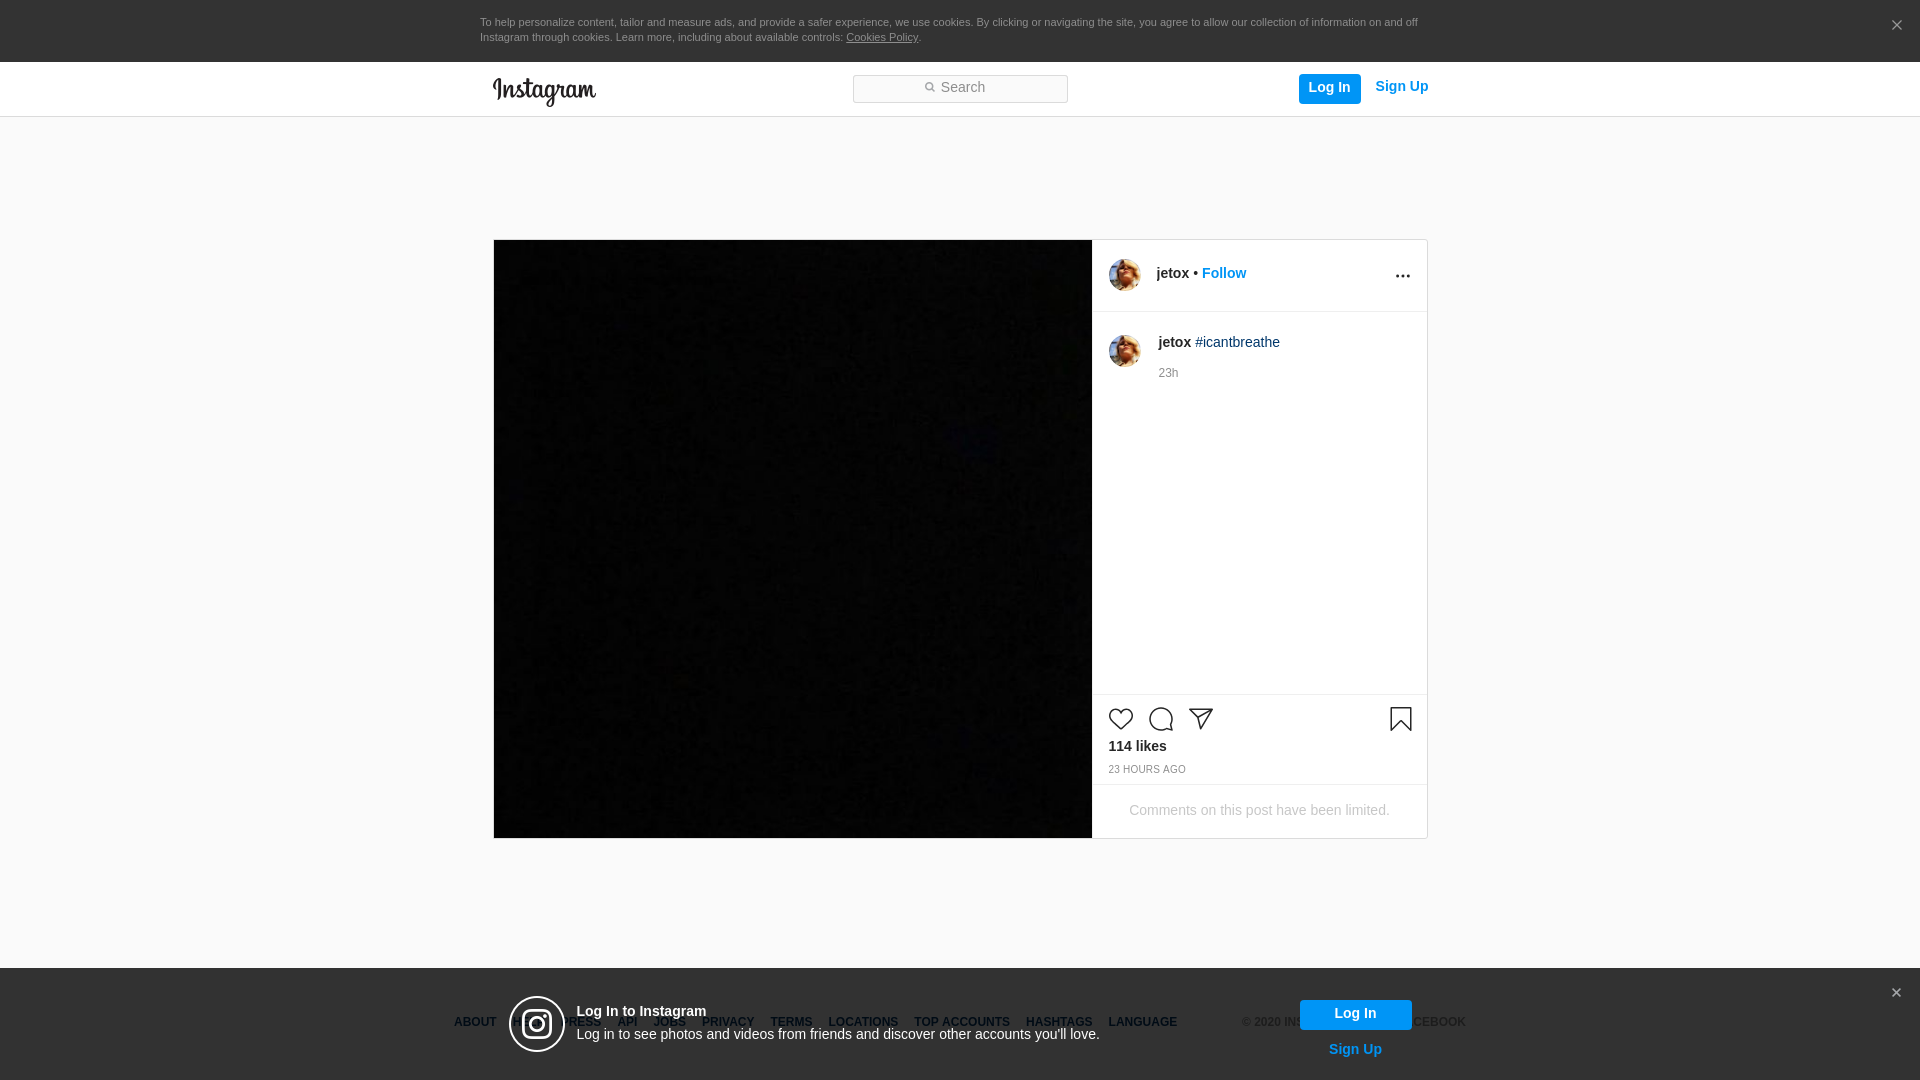Open the LOCATIONS footer link

(x=863, y=1023)
